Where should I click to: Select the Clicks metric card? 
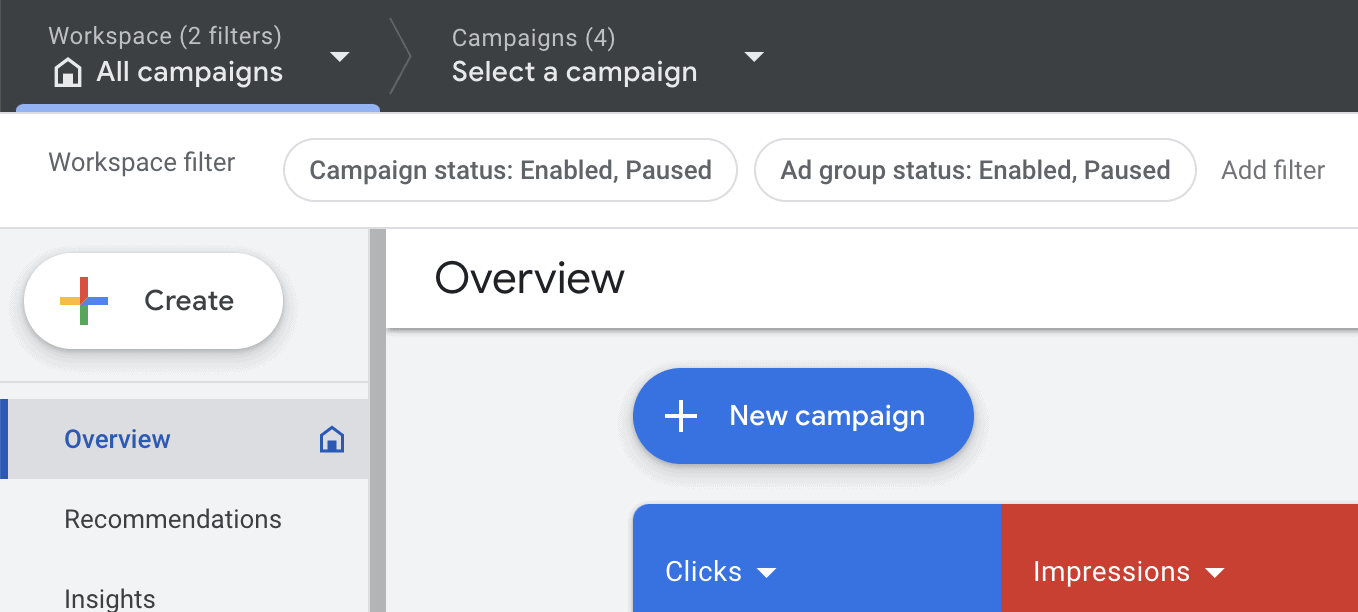click(817, 560)
